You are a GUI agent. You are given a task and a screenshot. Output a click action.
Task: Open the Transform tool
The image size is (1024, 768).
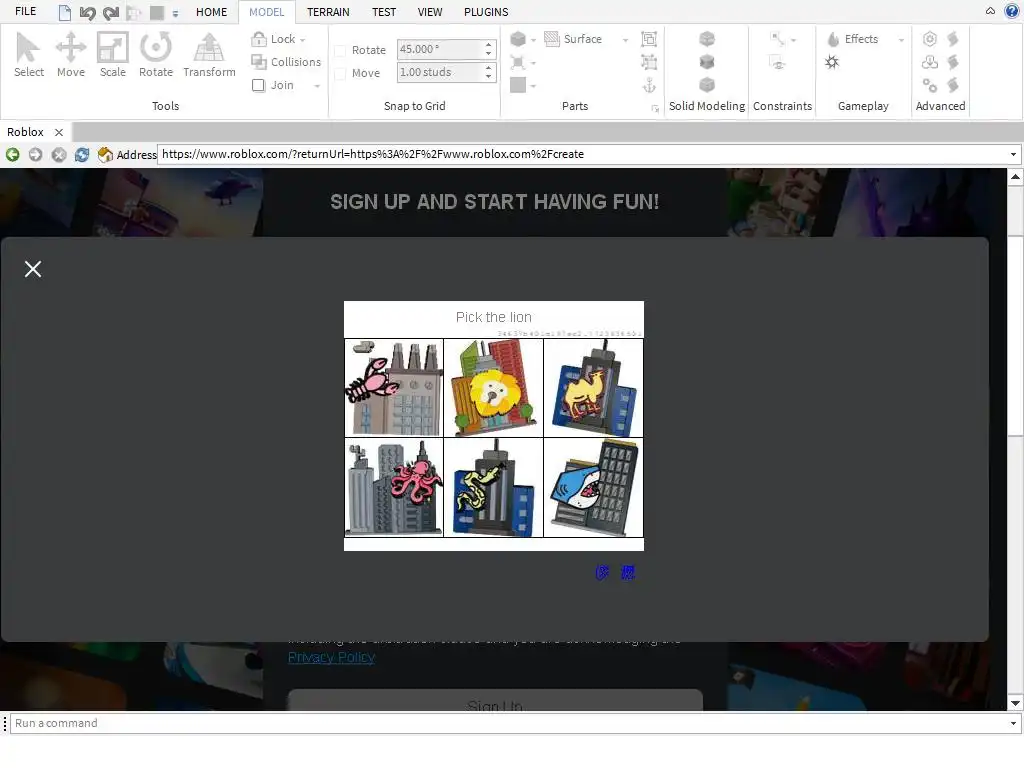tap(209, 55)
